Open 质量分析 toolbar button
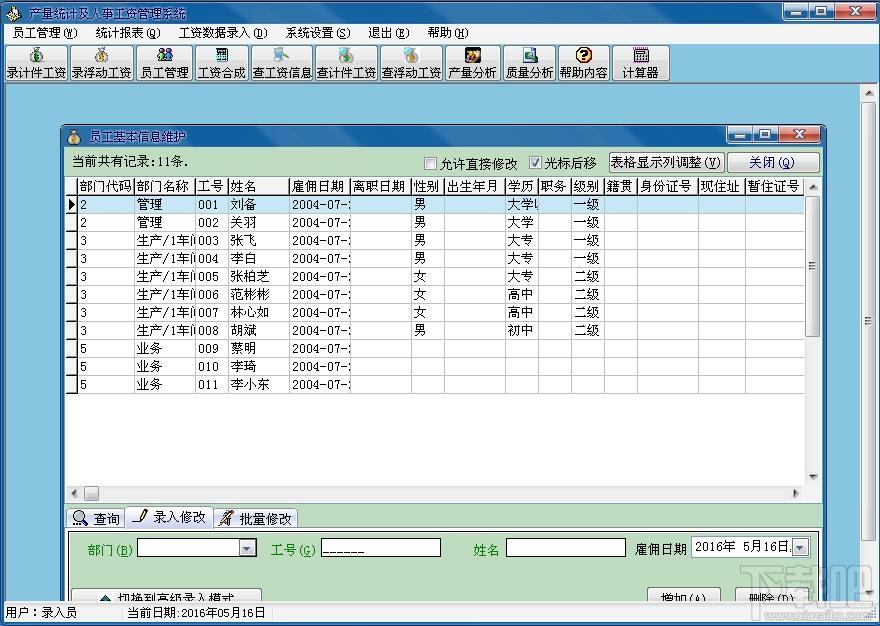 529,63
